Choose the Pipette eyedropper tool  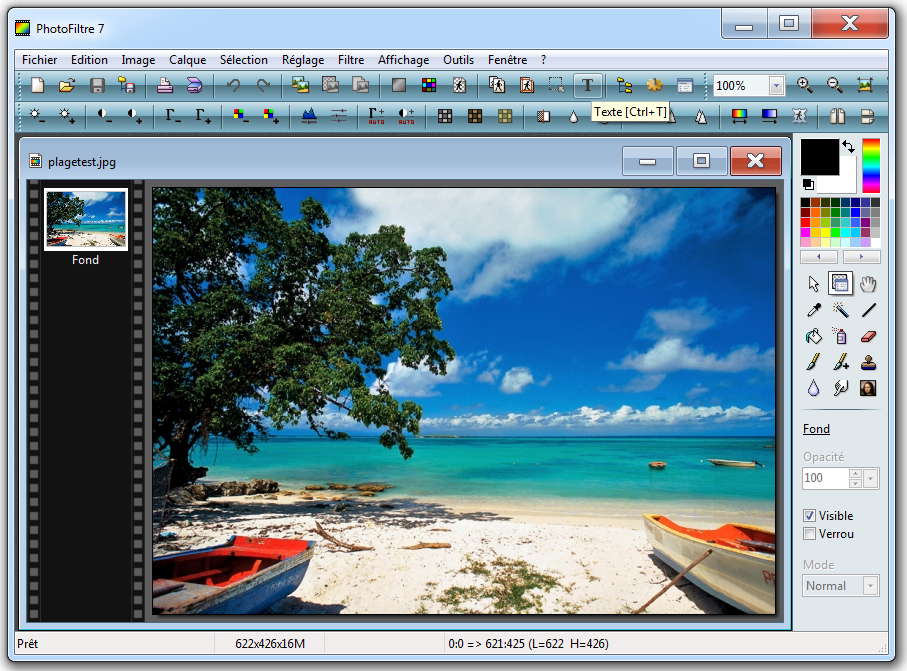tap(814, 310)
